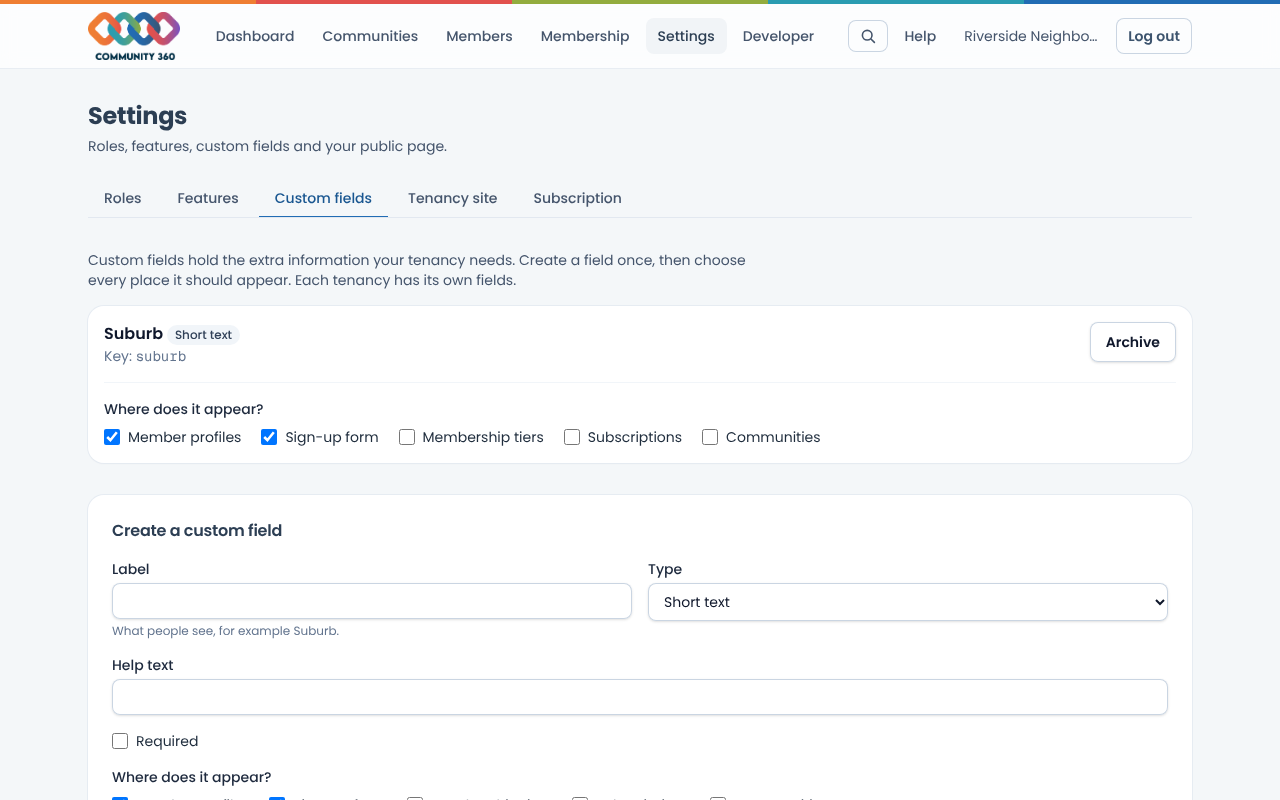Viewport: 1280px width, 800px height.
Task: Click the hint "What people see, for example Suburb."
Action: click(x=226, y=631)
